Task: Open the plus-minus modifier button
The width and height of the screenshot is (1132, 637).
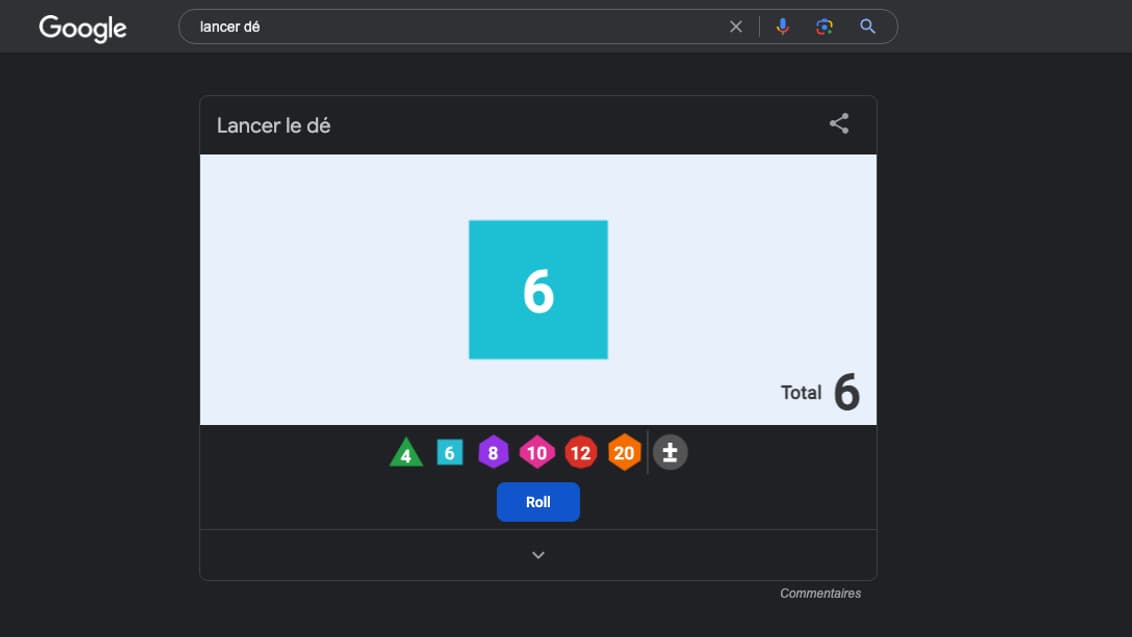Action: [670, 452]
